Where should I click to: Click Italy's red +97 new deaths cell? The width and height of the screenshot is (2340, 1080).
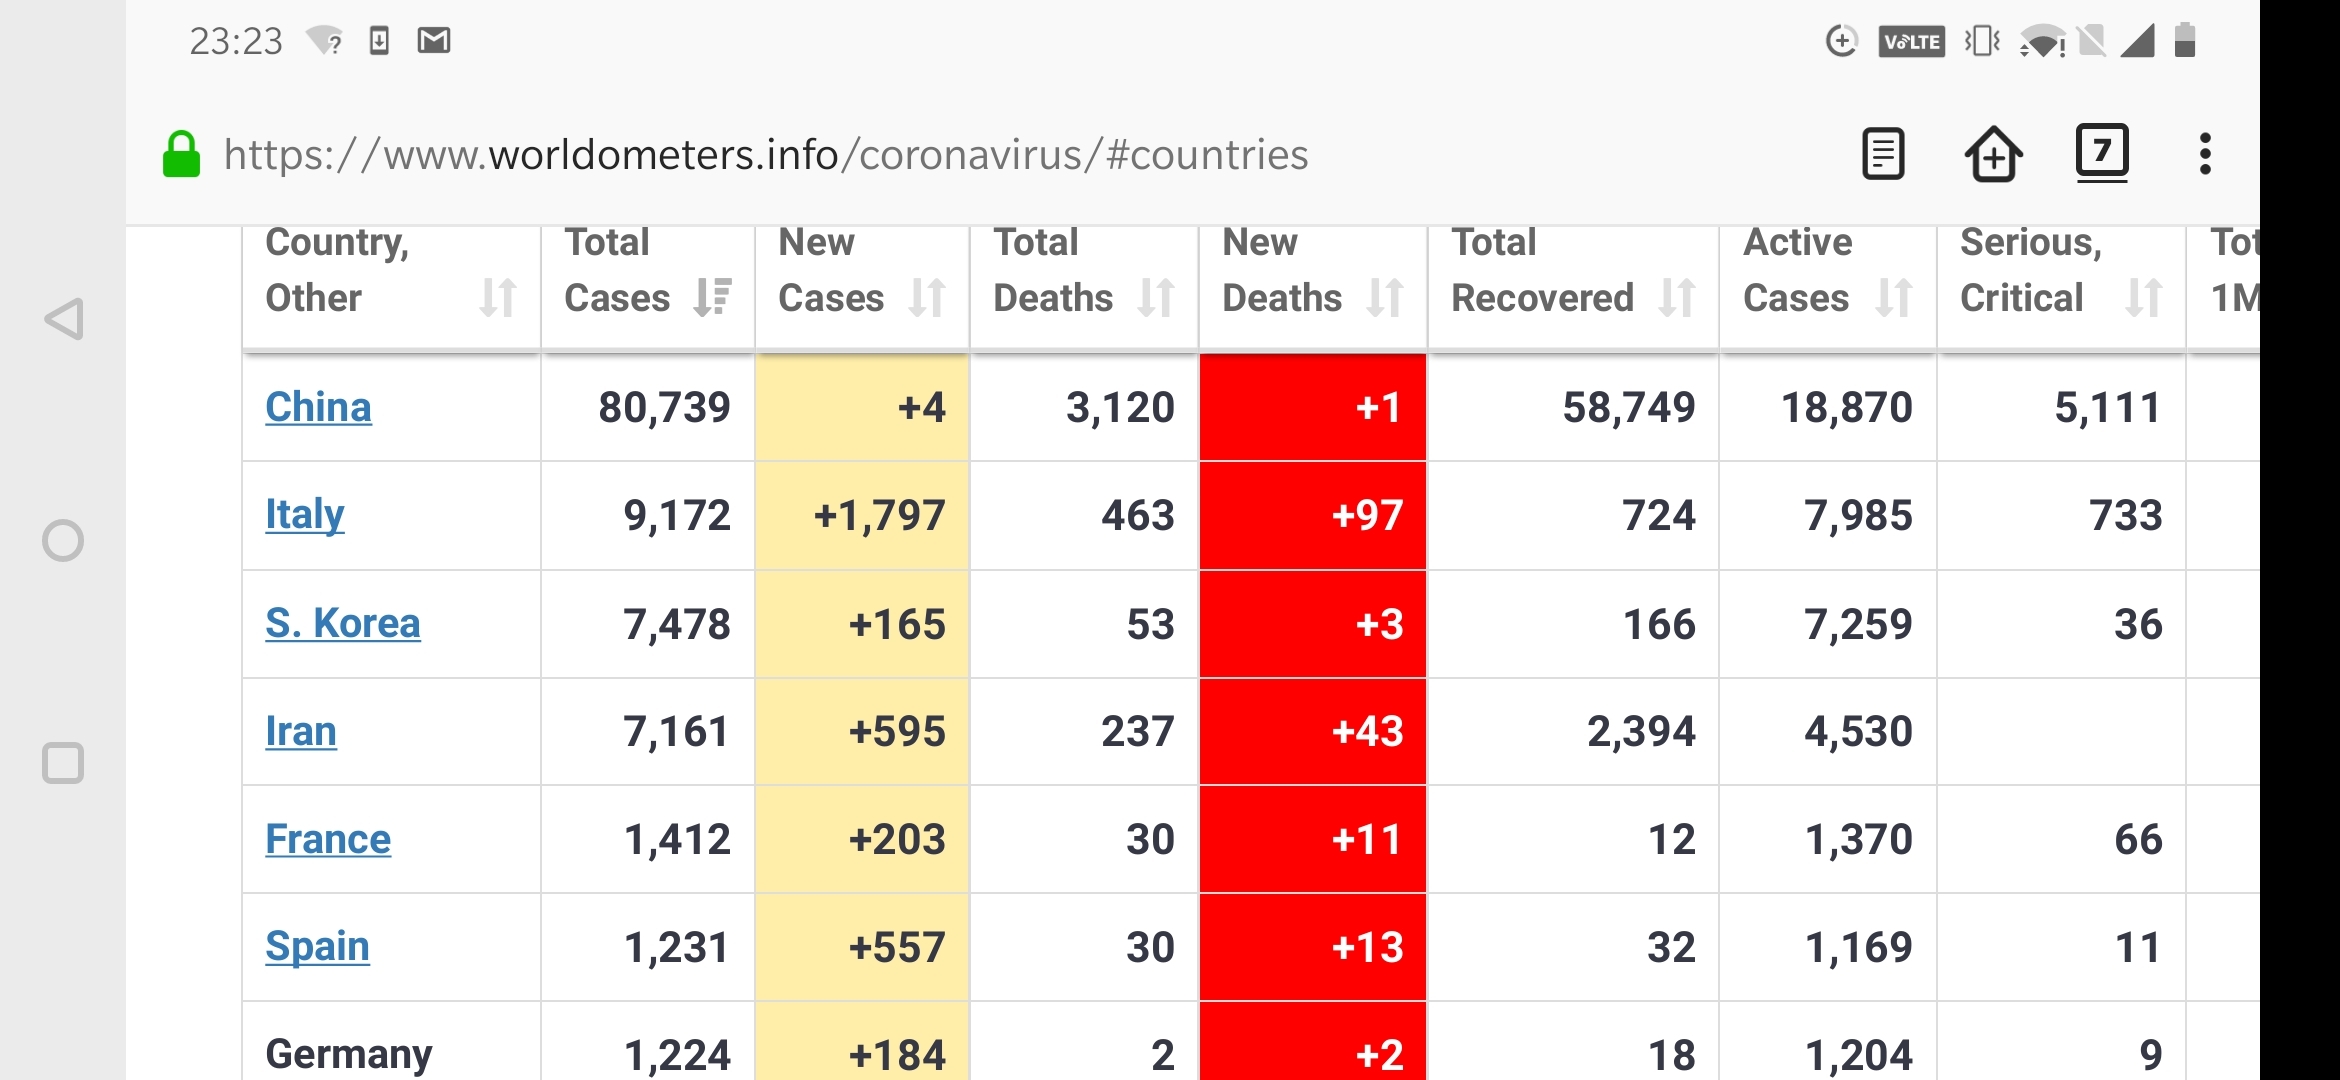click(1312, 515)
